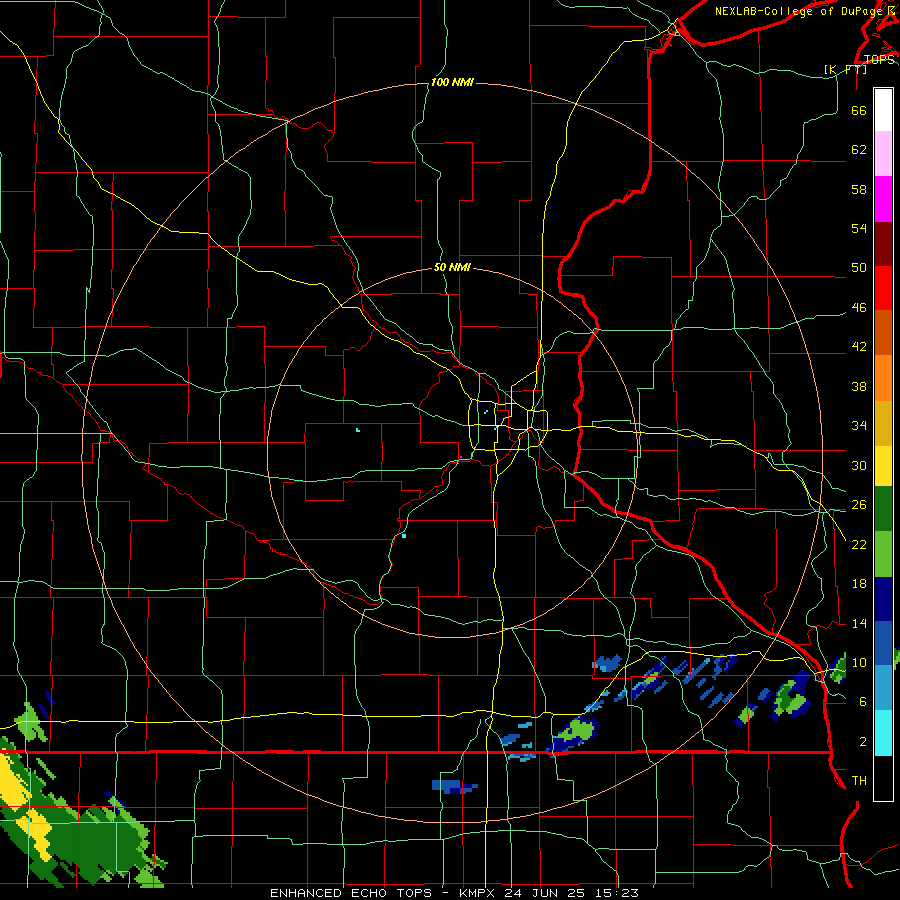Viewport: 900px width, 900px height.
Task: Click the ENHANCED ECHO TOPS product title
Action: (351, 893)
